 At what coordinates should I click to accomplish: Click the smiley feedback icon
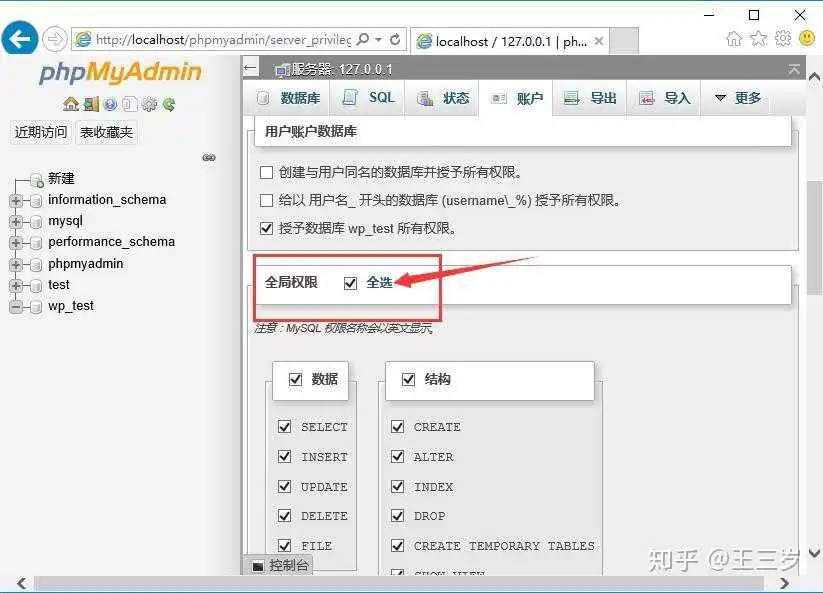click(x=807, y=38)
